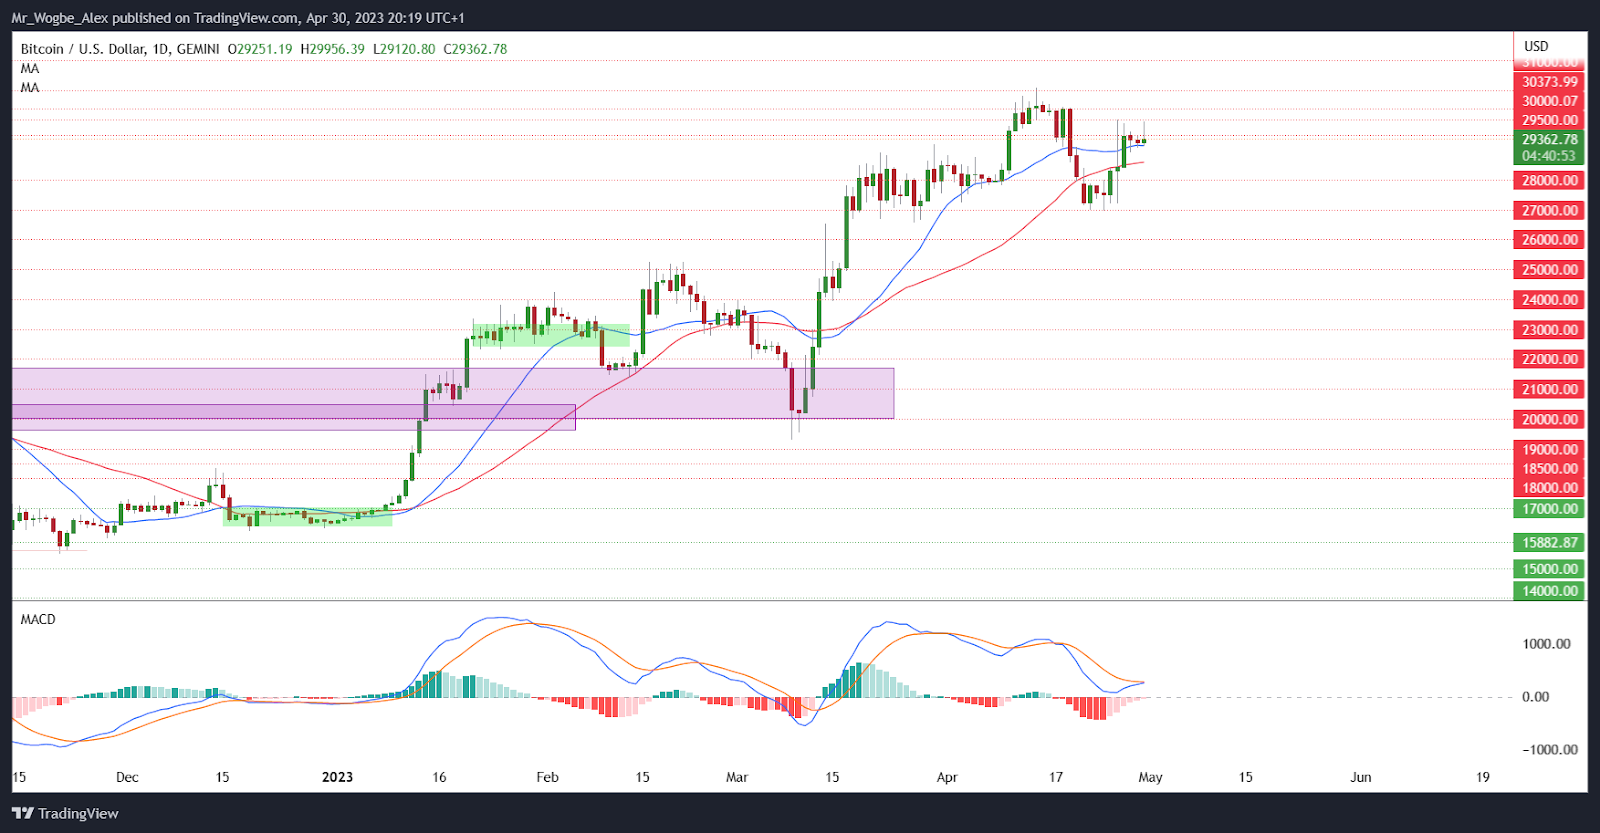
Task: Click the 28000.00 price level label
Action: coord(1549,181)
